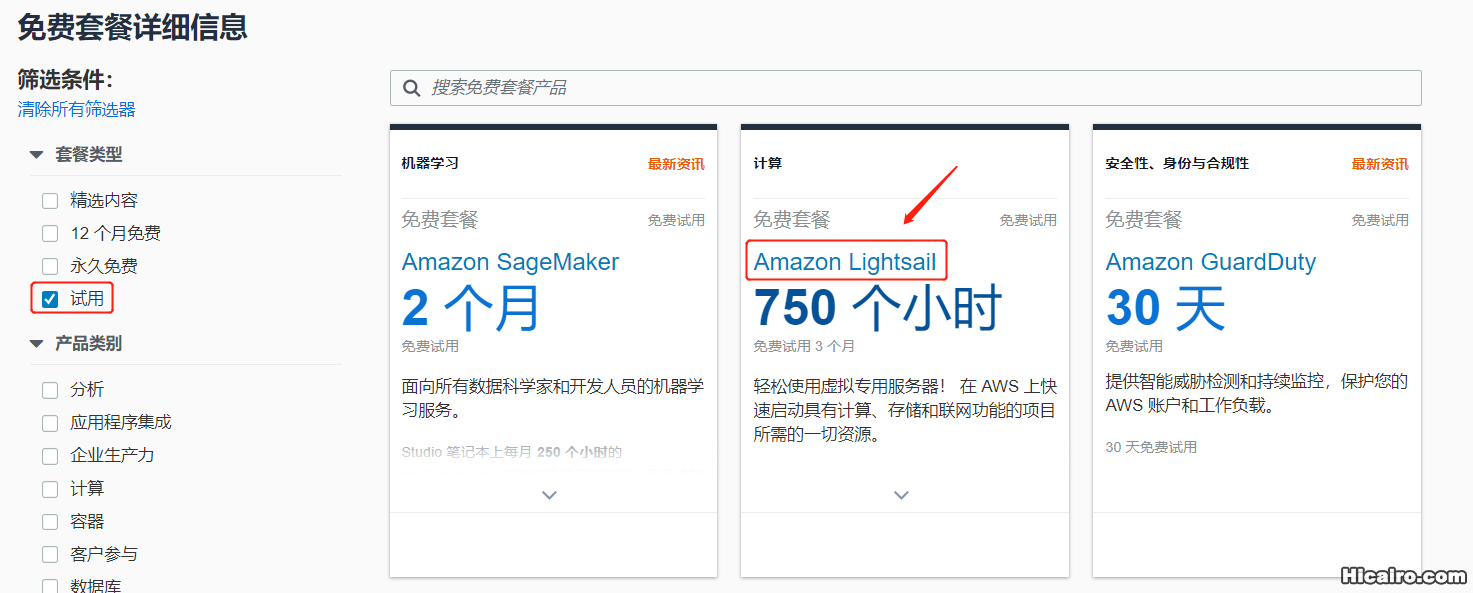Click the 计算 category label on the Lightsail card

[x=768, y=163]
